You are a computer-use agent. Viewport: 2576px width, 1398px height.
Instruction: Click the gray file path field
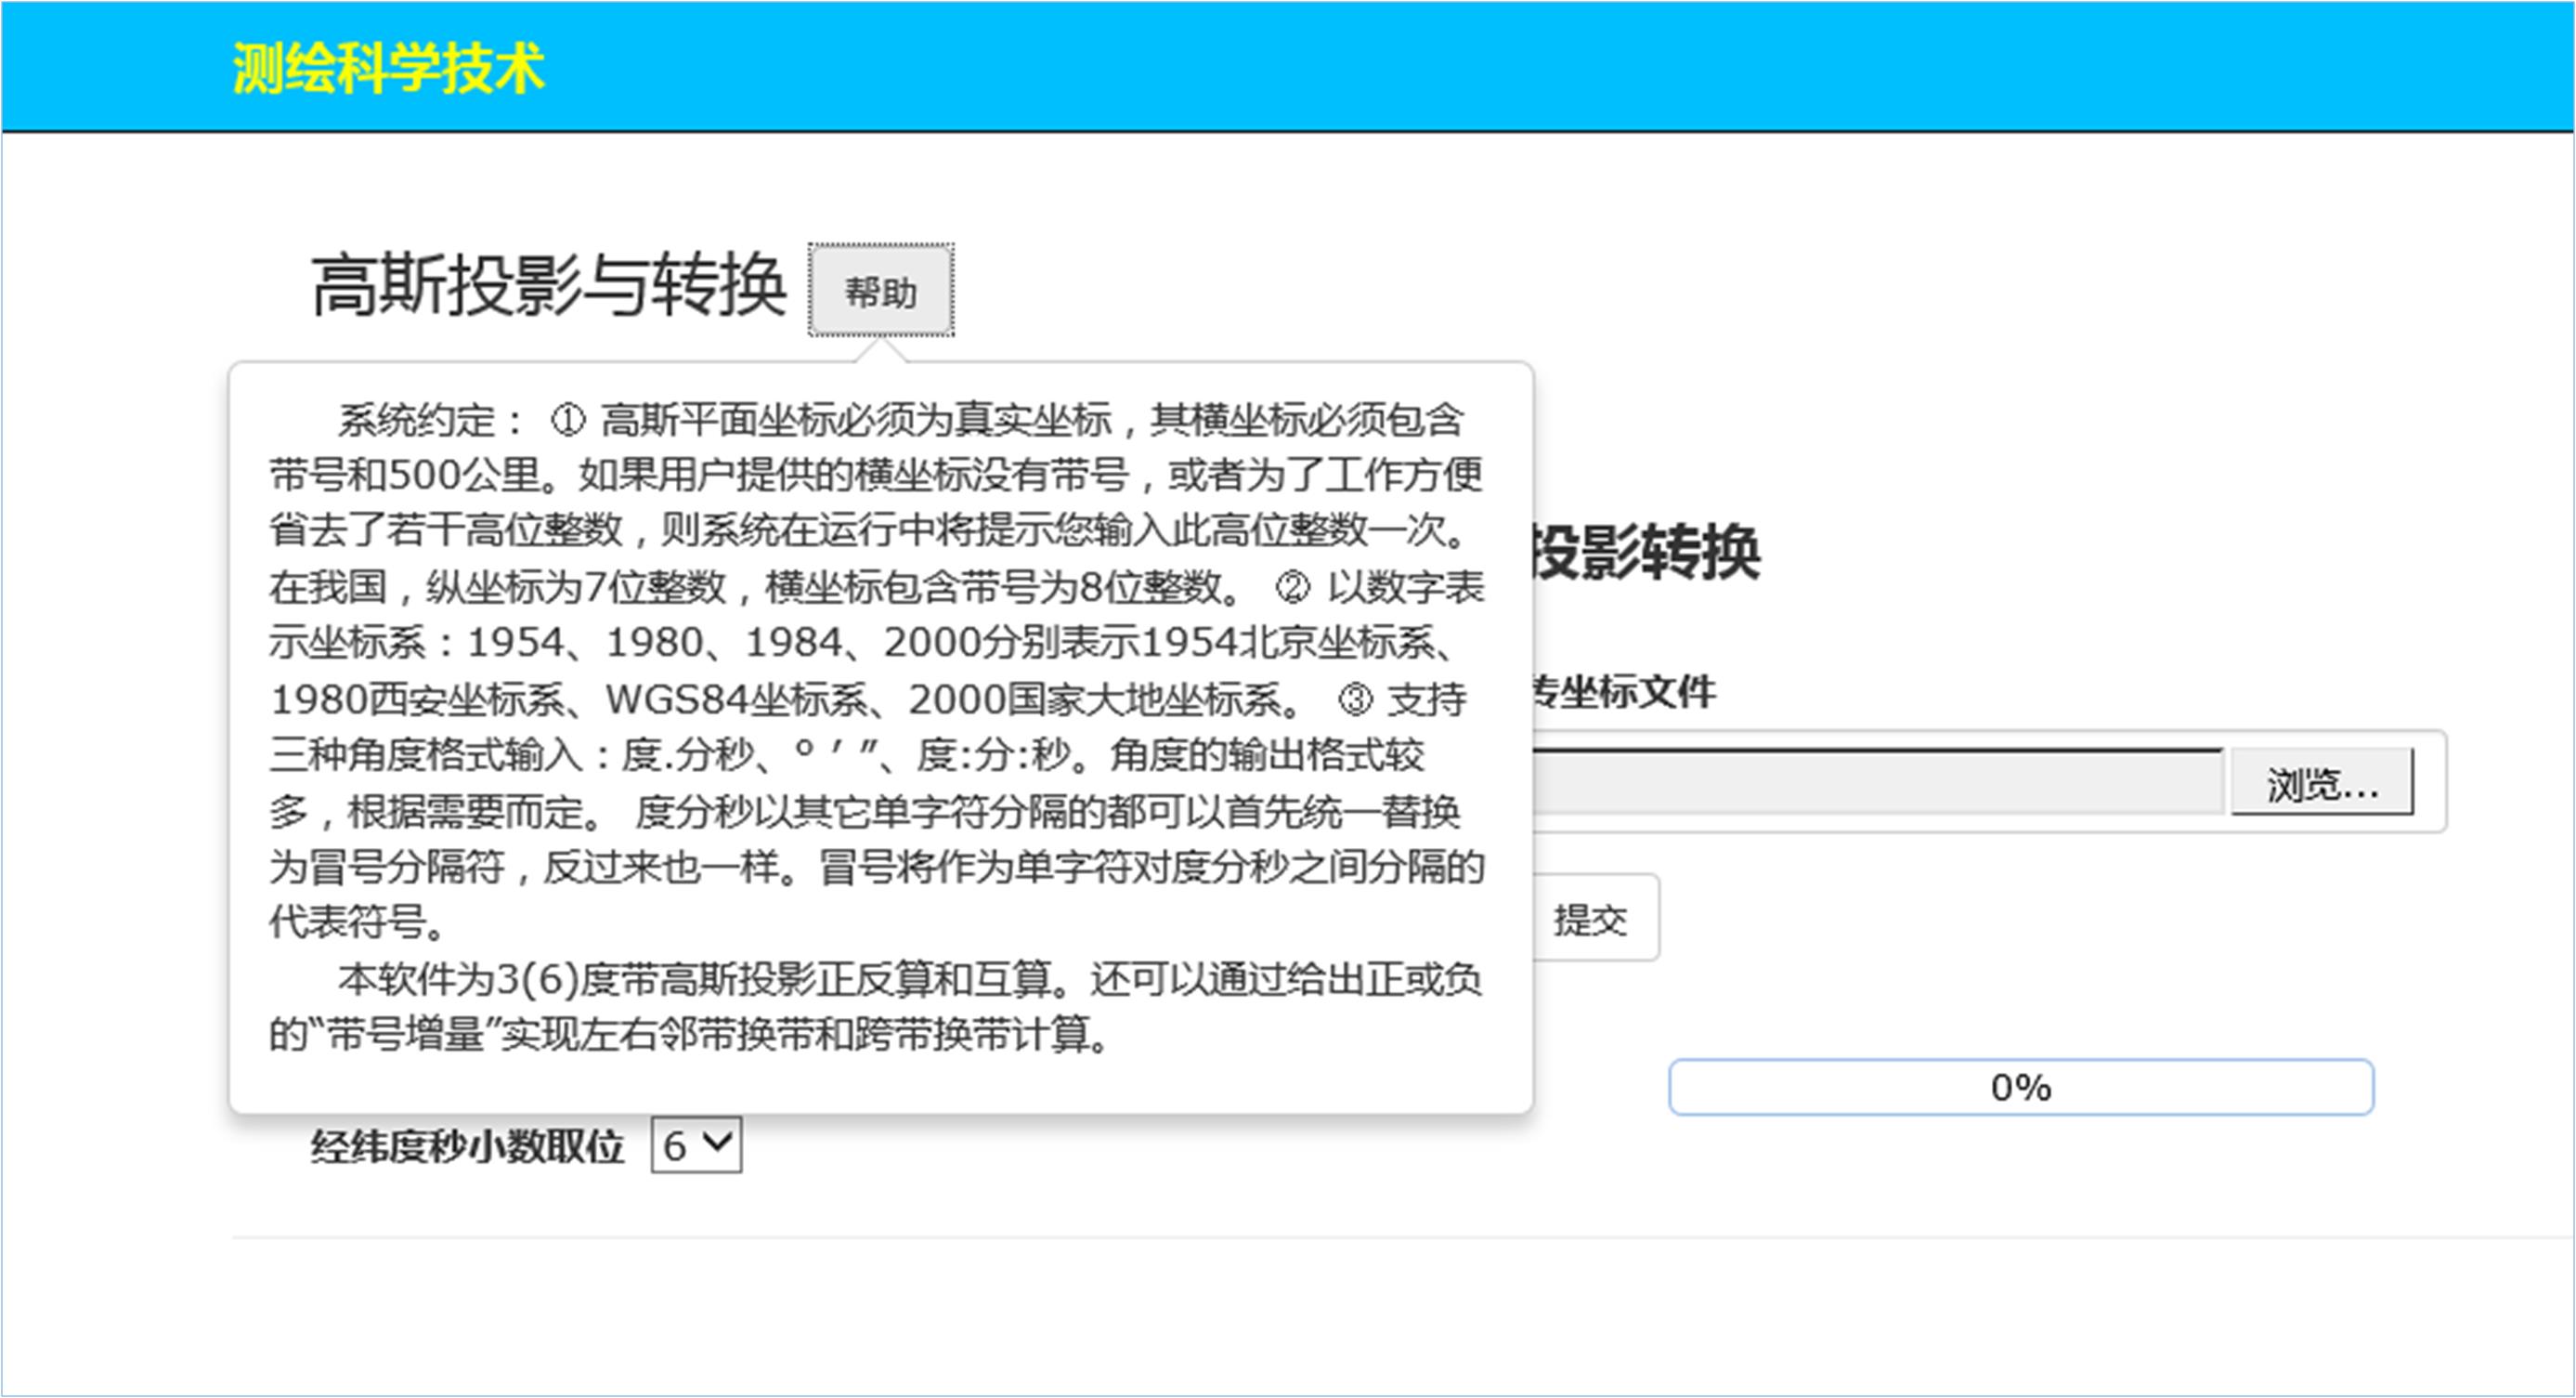tap(1878, 782)
